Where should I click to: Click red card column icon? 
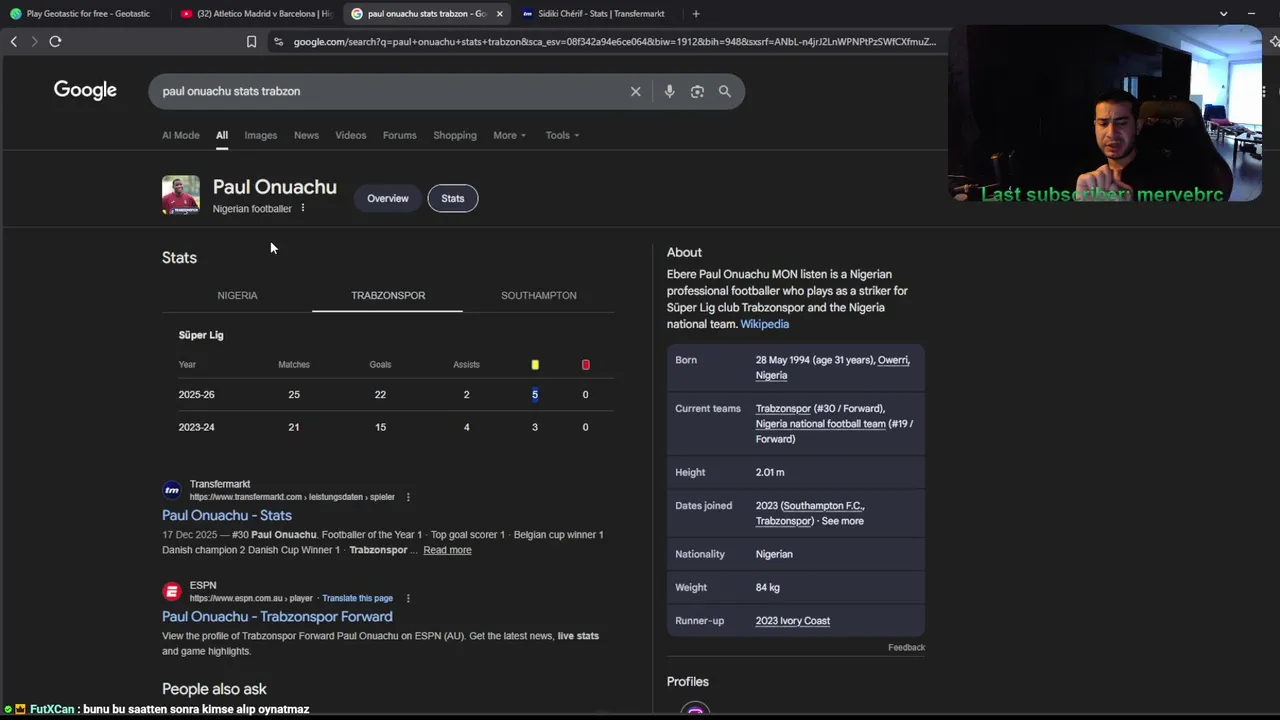[x=586, y=365]
